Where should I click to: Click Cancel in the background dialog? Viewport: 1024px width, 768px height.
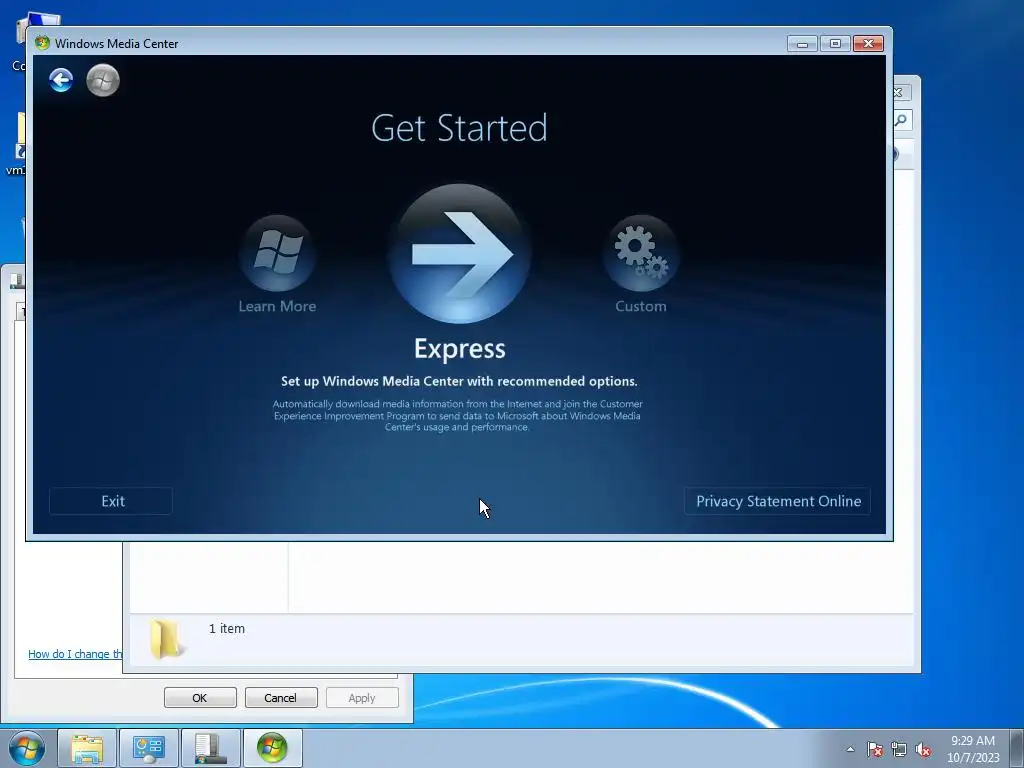point(281,697)
